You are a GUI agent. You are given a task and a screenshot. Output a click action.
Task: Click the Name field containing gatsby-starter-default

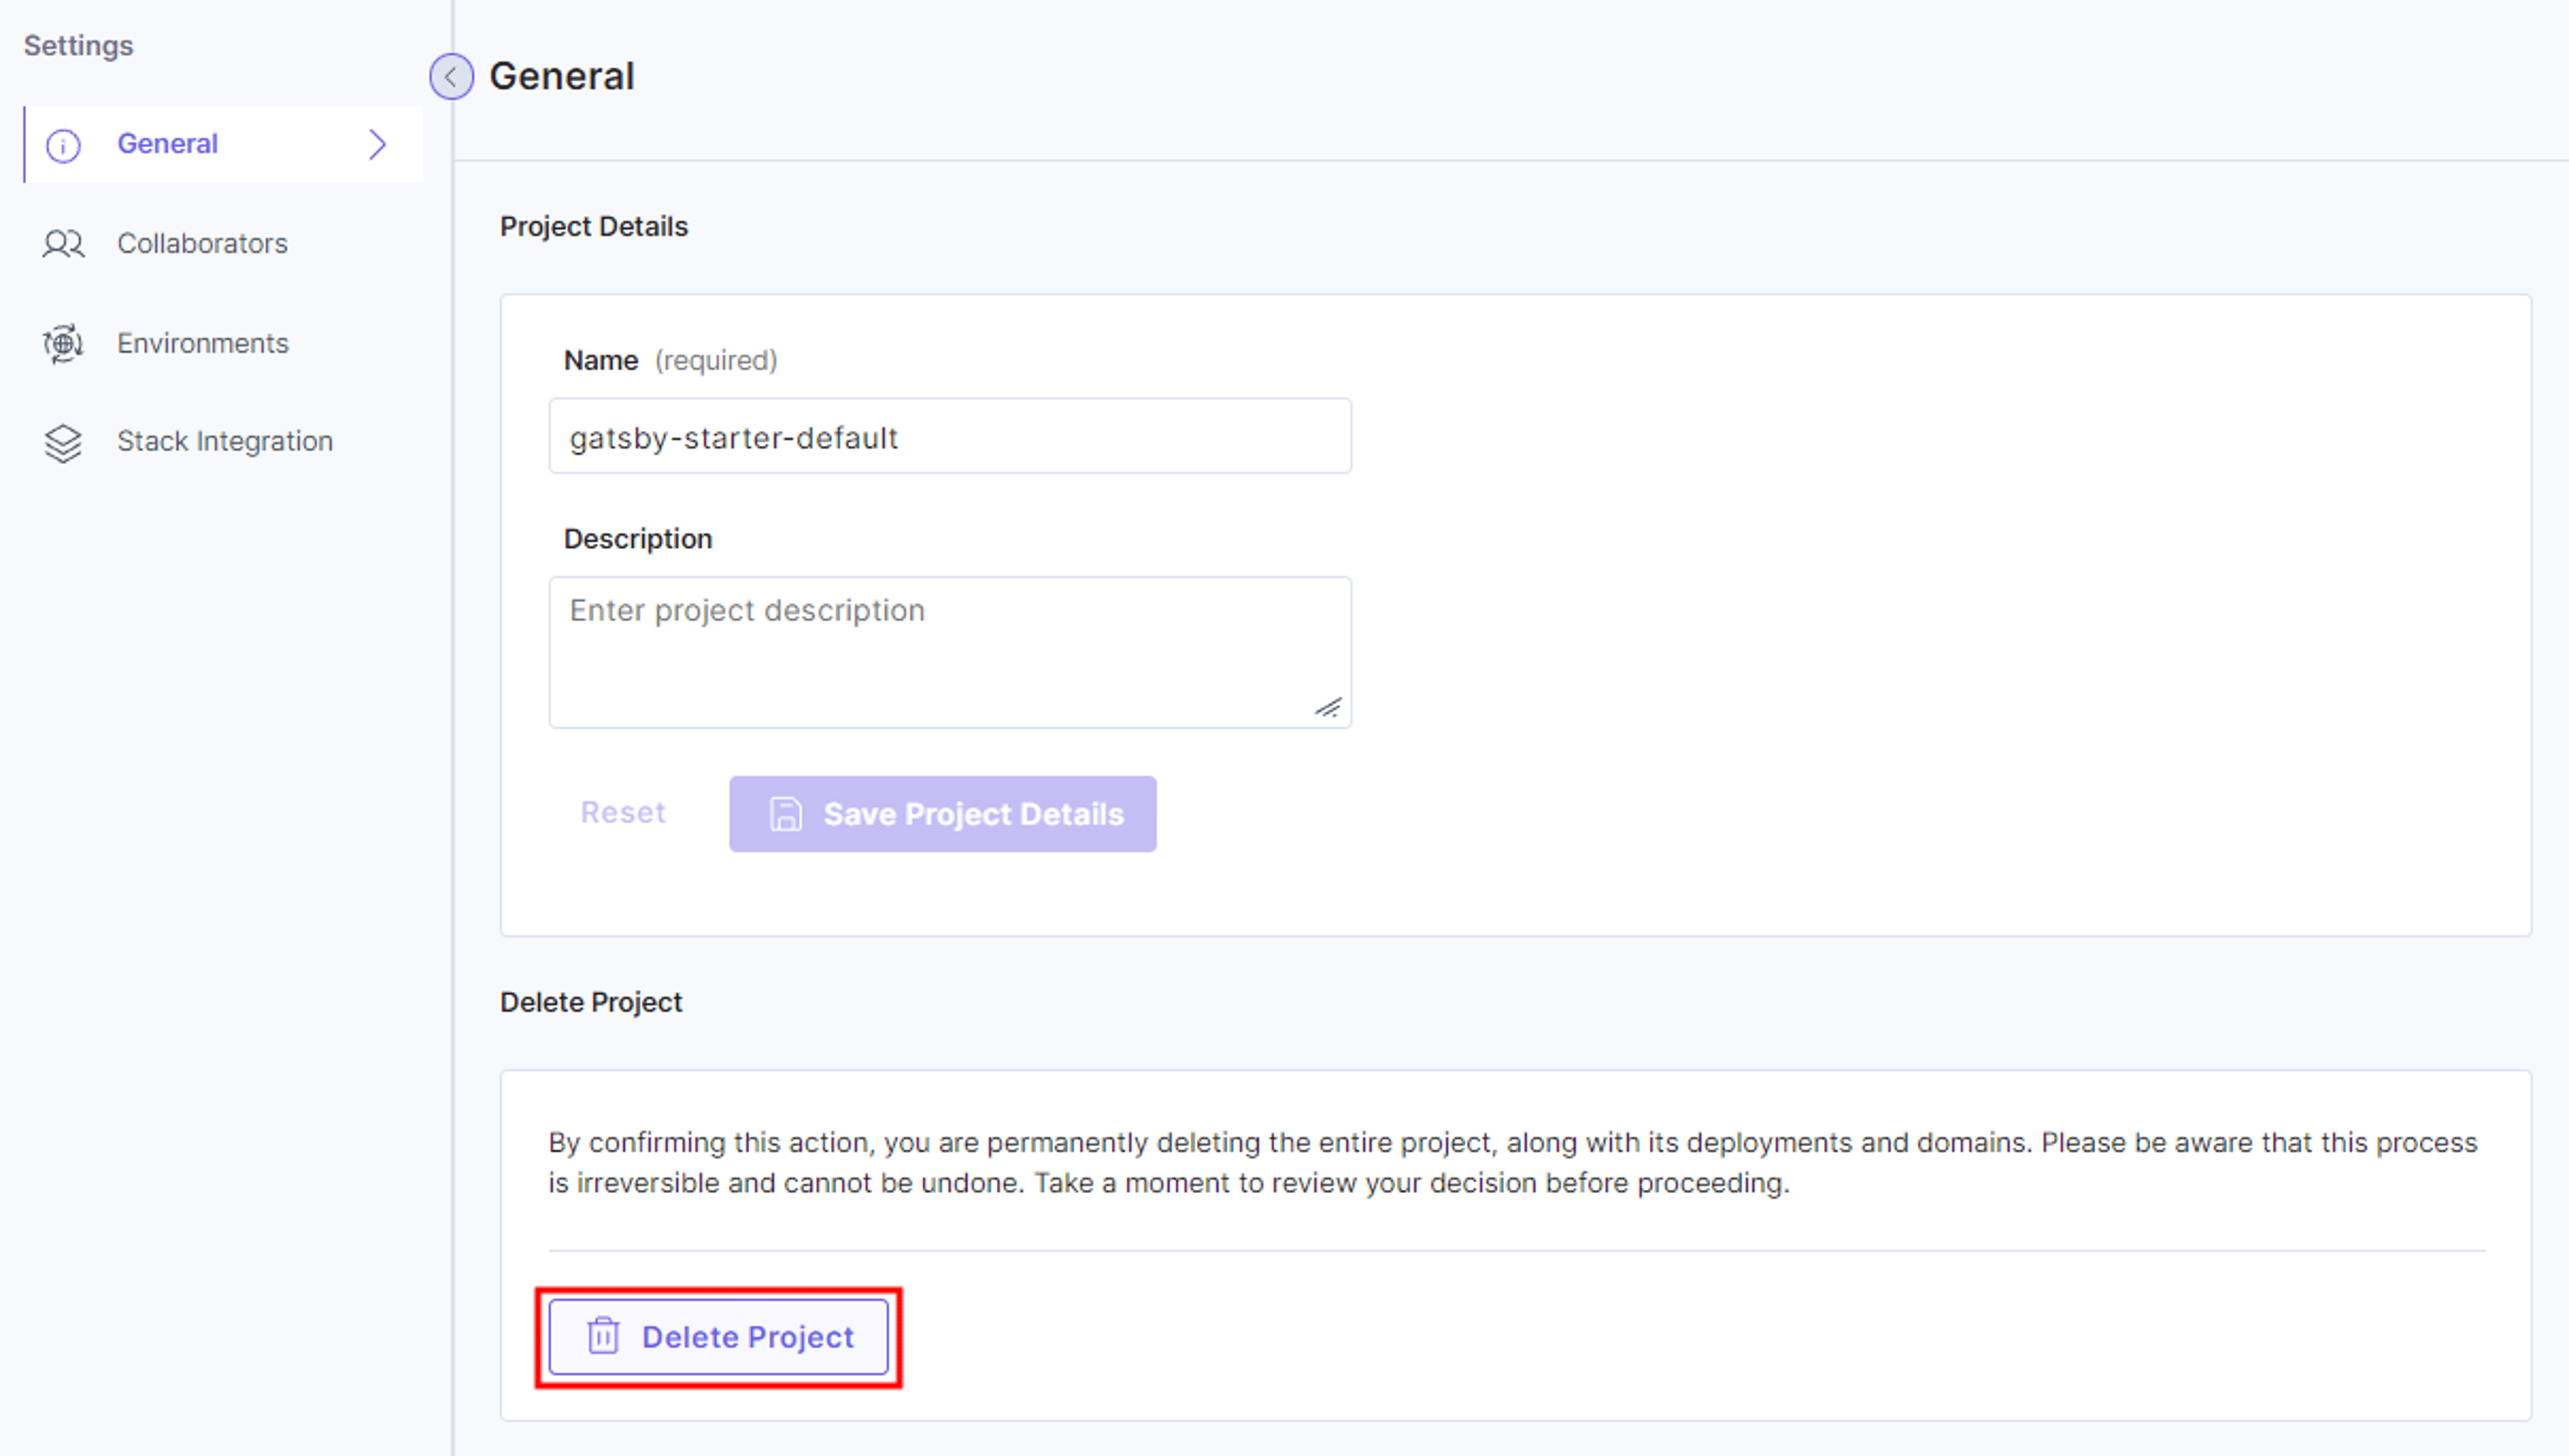950,436
